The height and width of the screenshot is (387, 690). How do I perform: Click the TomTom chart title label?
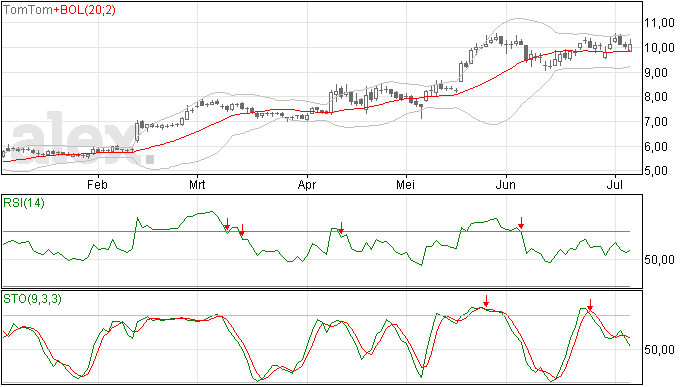[x=28, y=10]
